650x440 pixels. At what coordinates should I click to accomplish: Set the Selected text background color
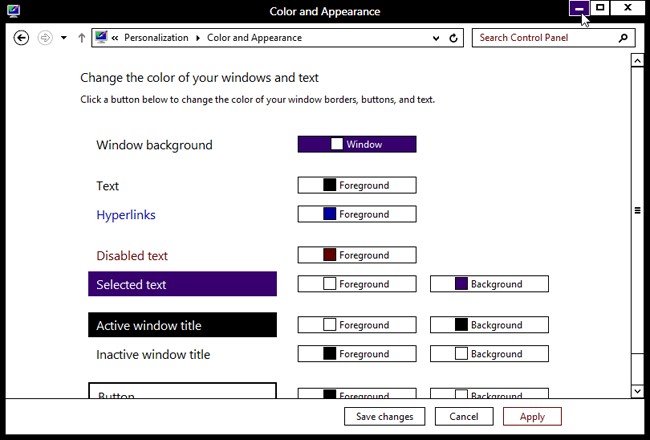(489, 284)
